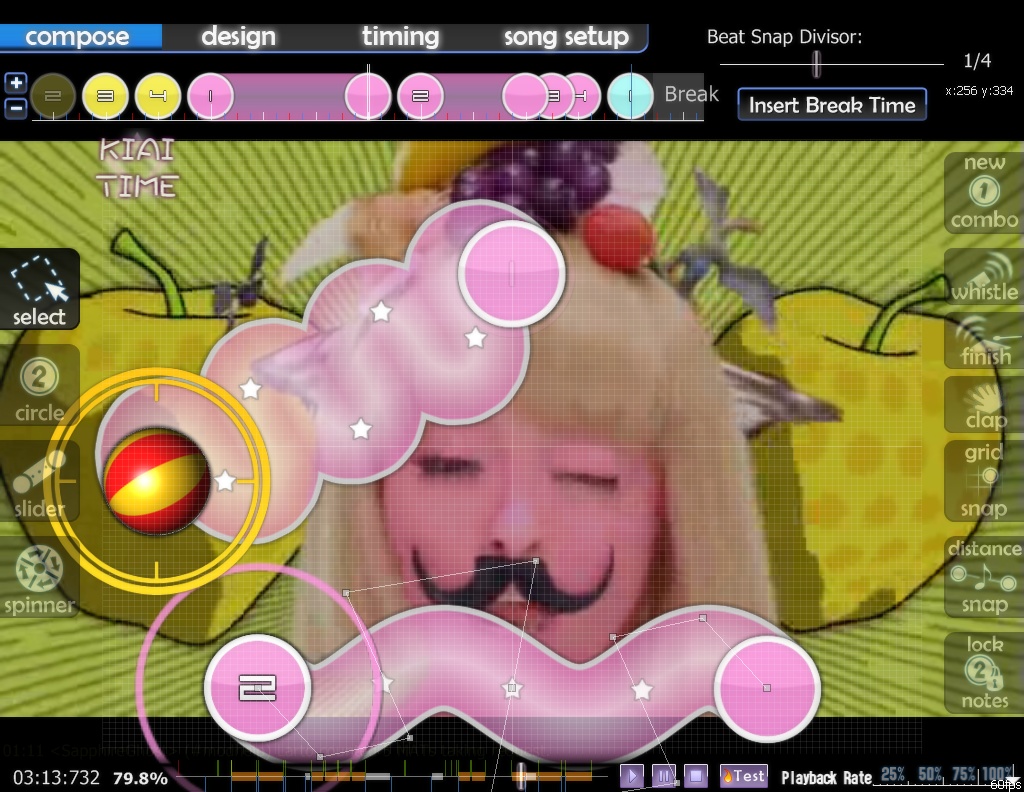Zoom in the timeline with plus button
This screenshot has width=1024, height=792.
pyautogui.click(x=16, y=83)
